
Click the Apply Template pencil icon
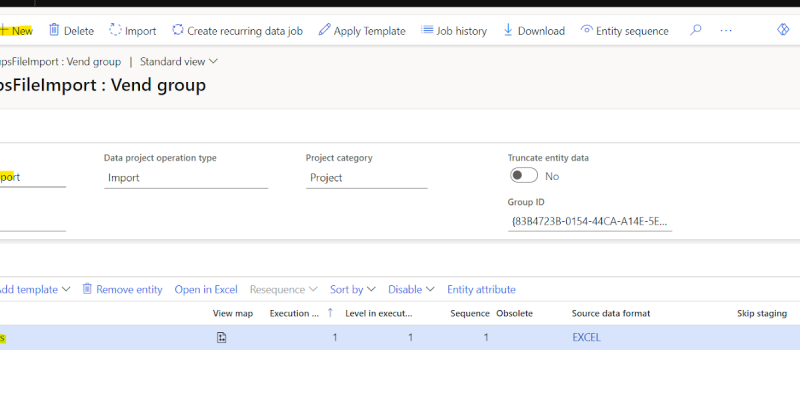coord(324,31)
